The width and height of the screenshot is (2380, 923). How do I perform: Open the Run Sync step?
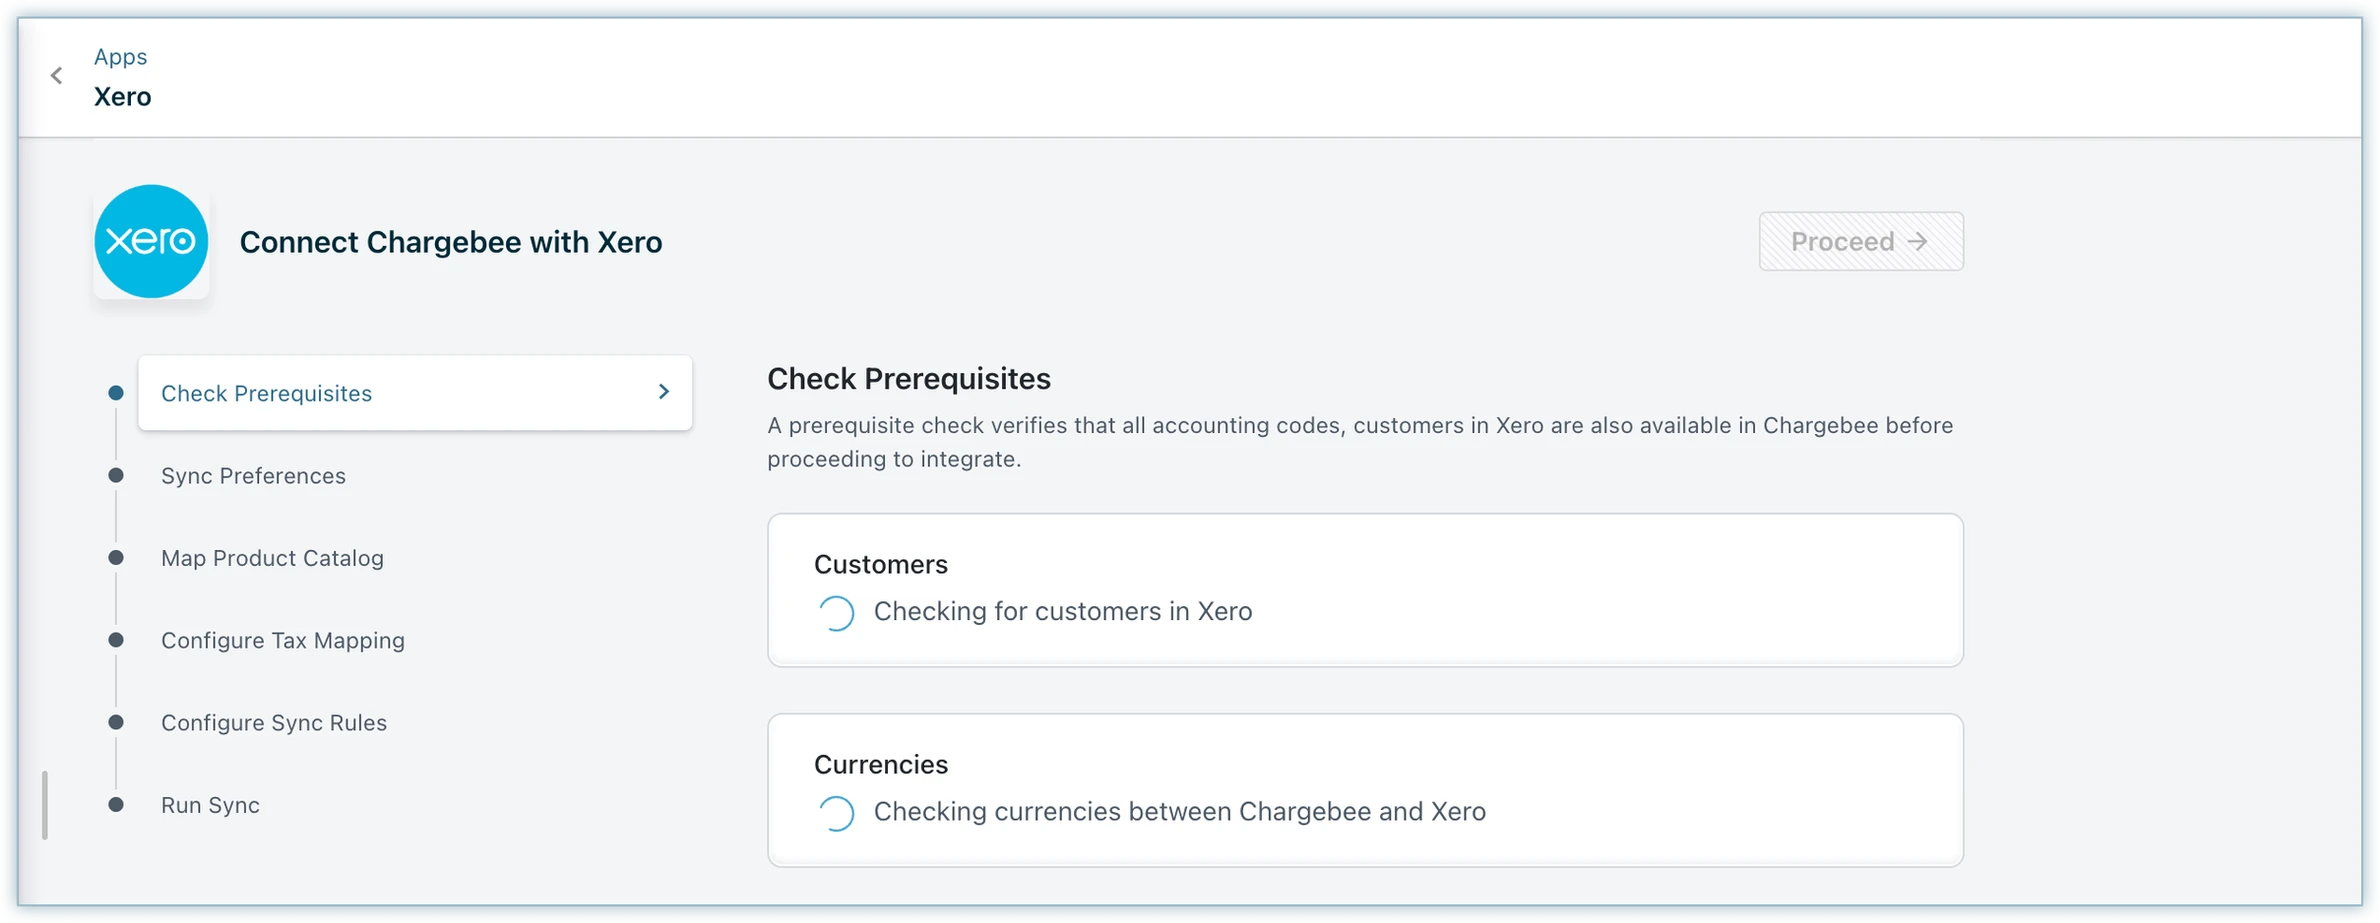coord(210,805)
